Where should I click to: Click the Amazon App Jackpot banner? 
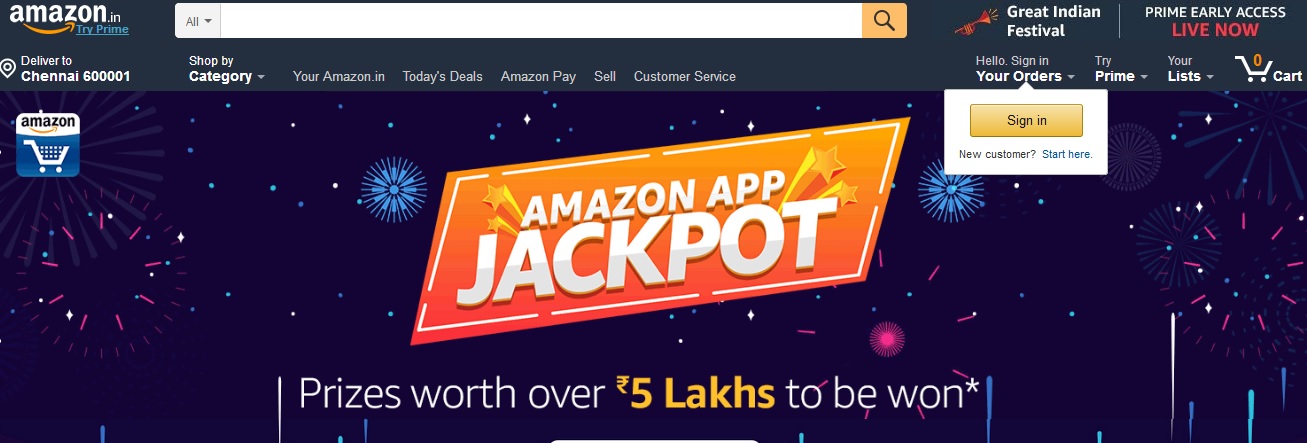[x=660, y=230]
